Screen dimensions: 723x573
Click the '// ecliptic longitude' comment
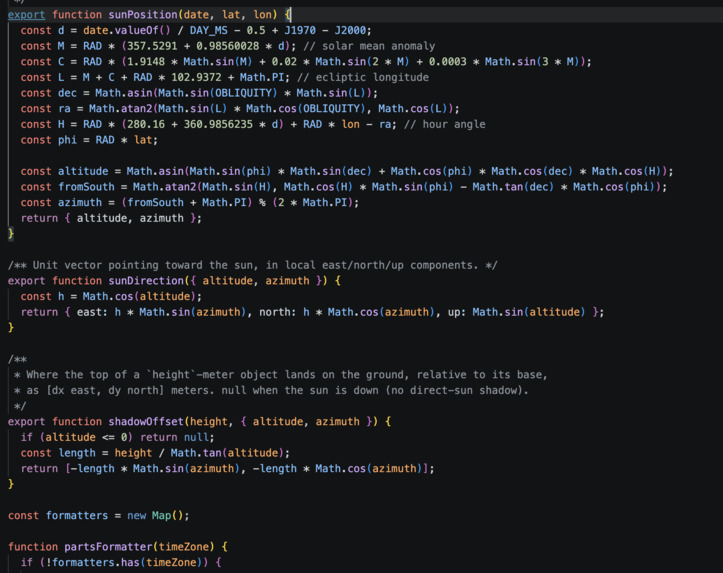[363, 77]
